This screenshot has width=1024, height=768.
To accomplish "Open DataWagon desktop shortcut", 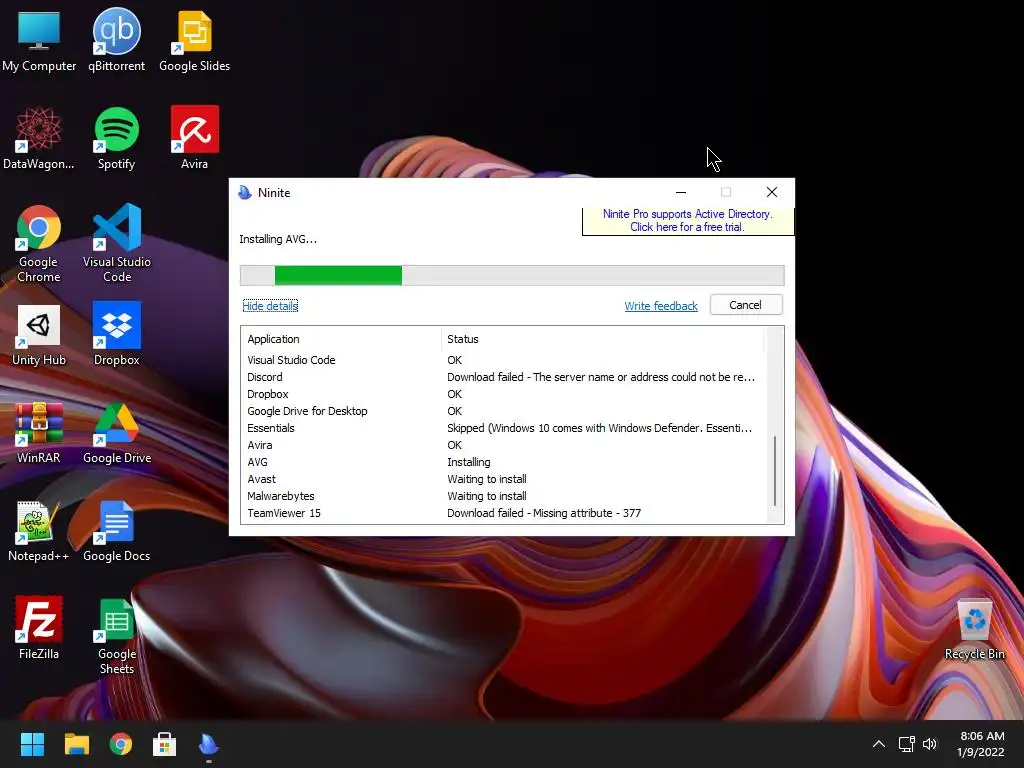I will [39, 138].
